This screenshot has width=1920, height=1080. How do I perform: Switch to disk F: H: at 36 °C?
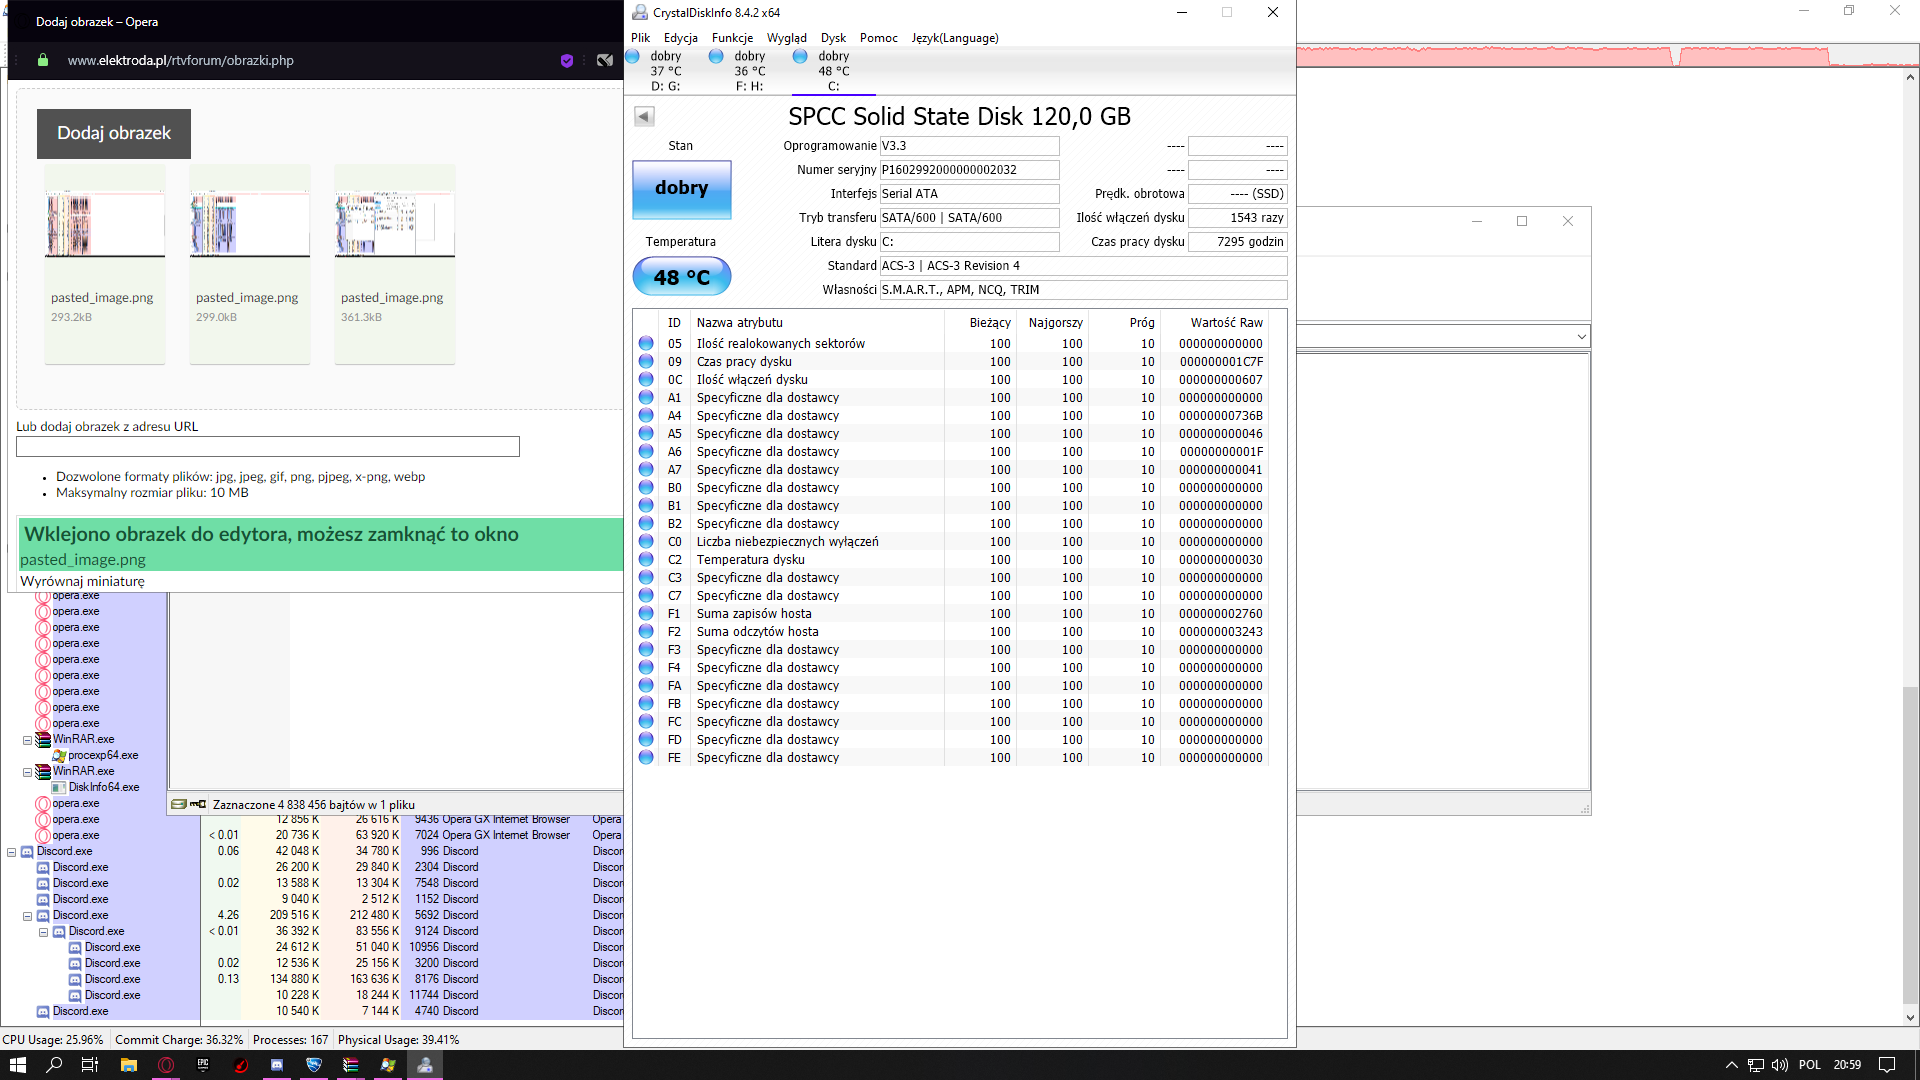click(x=749, y=71)
